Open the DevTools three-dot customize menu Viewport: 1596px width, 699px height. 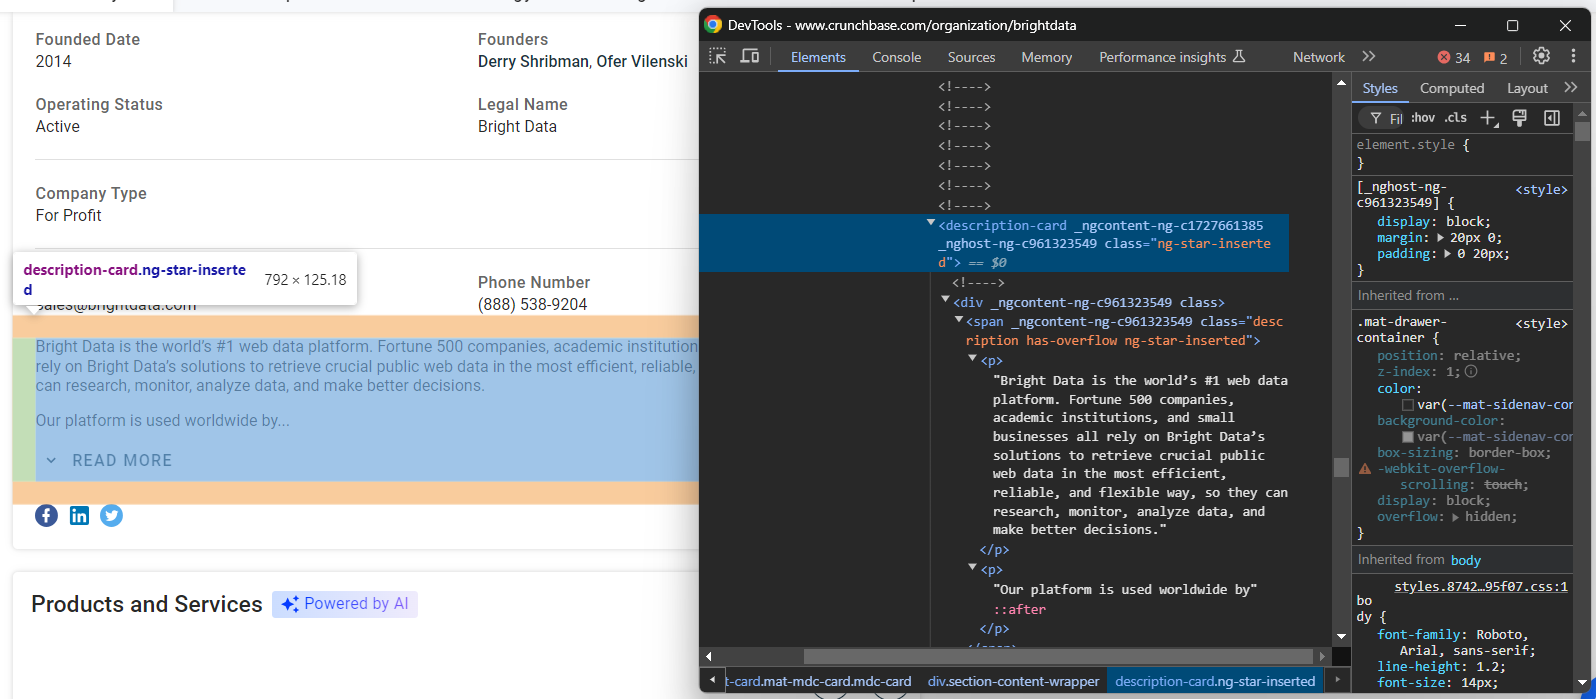1573,56
